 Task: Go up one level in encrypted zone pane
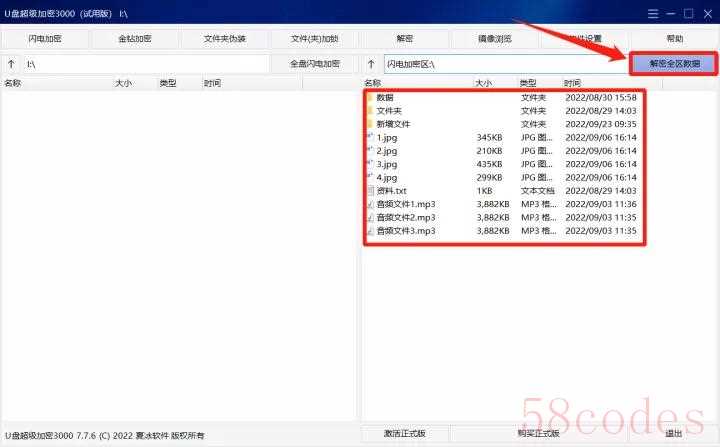click(x=371, y=64)
